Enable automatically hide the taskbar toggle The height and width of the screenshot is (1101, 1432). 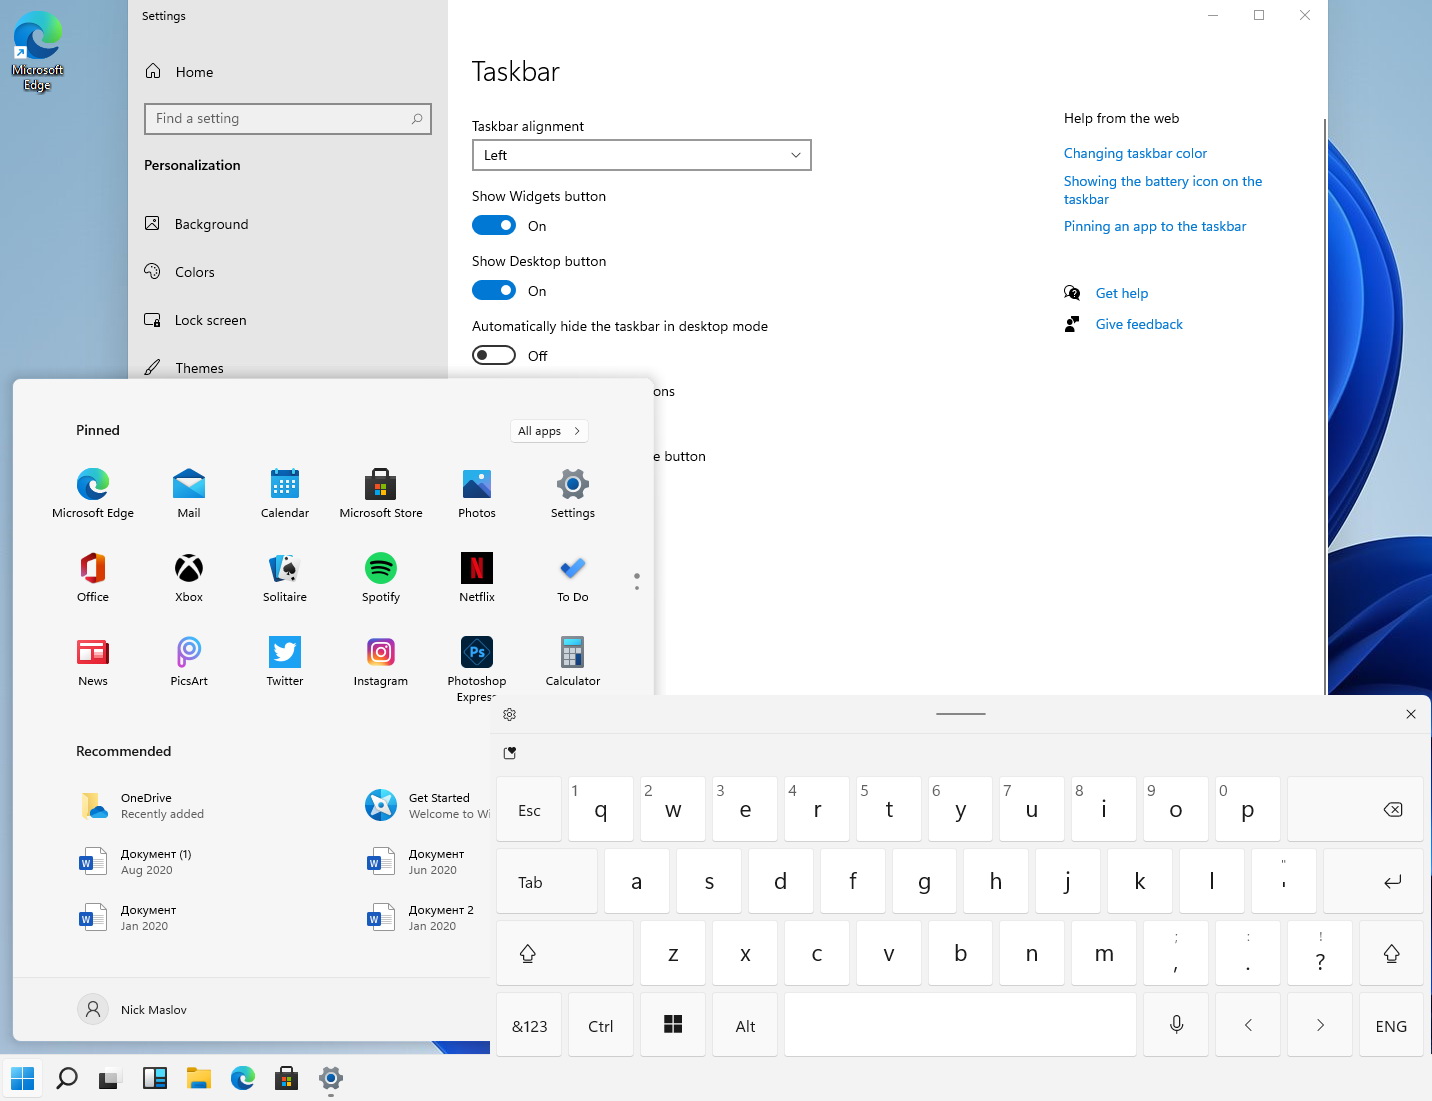[x=494, y=356]
